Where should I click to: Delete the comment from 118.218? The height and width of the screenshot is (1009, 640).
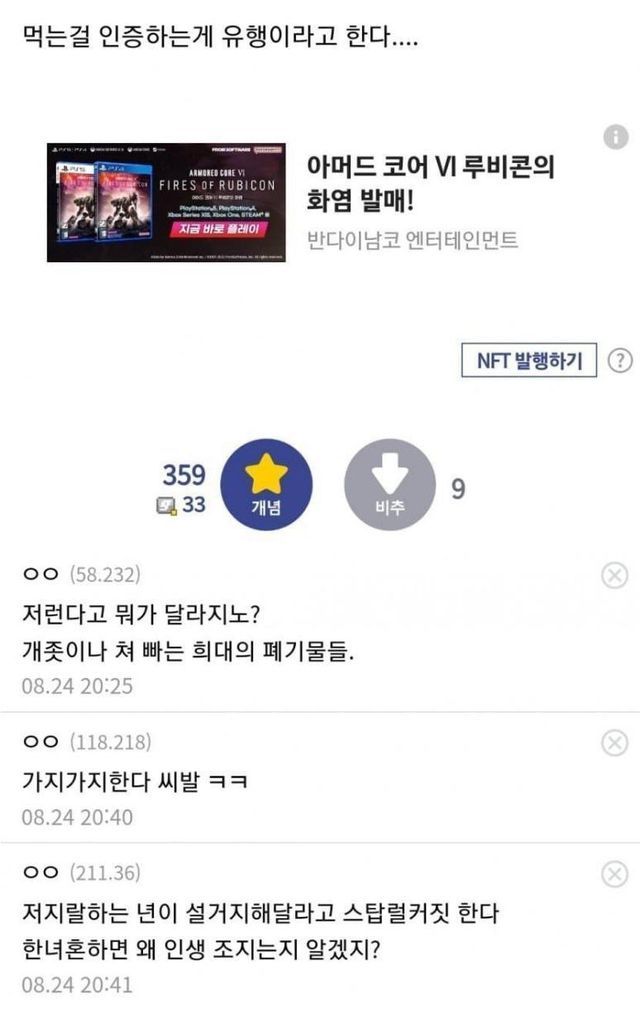point(614,743)
